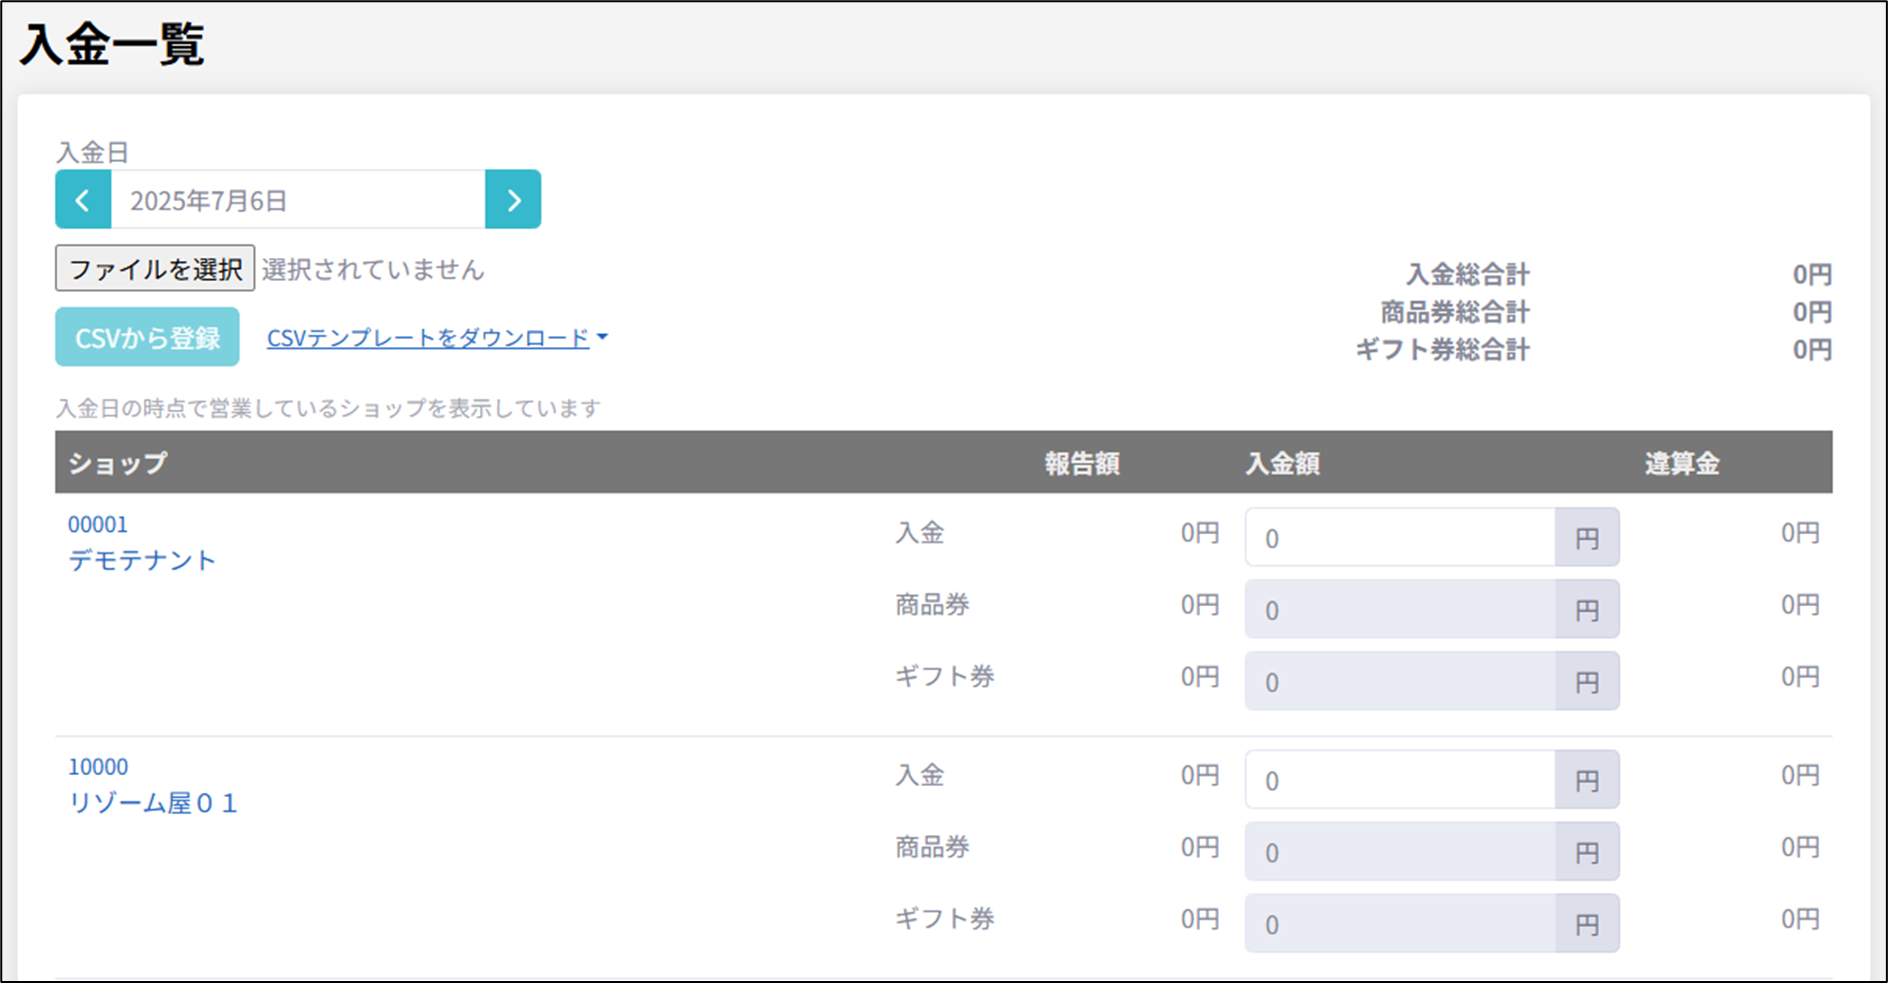Go to previous deposit date arrow
Image resolution: width=1888 pixels, height=983 pixels.
tap(83, 200)
